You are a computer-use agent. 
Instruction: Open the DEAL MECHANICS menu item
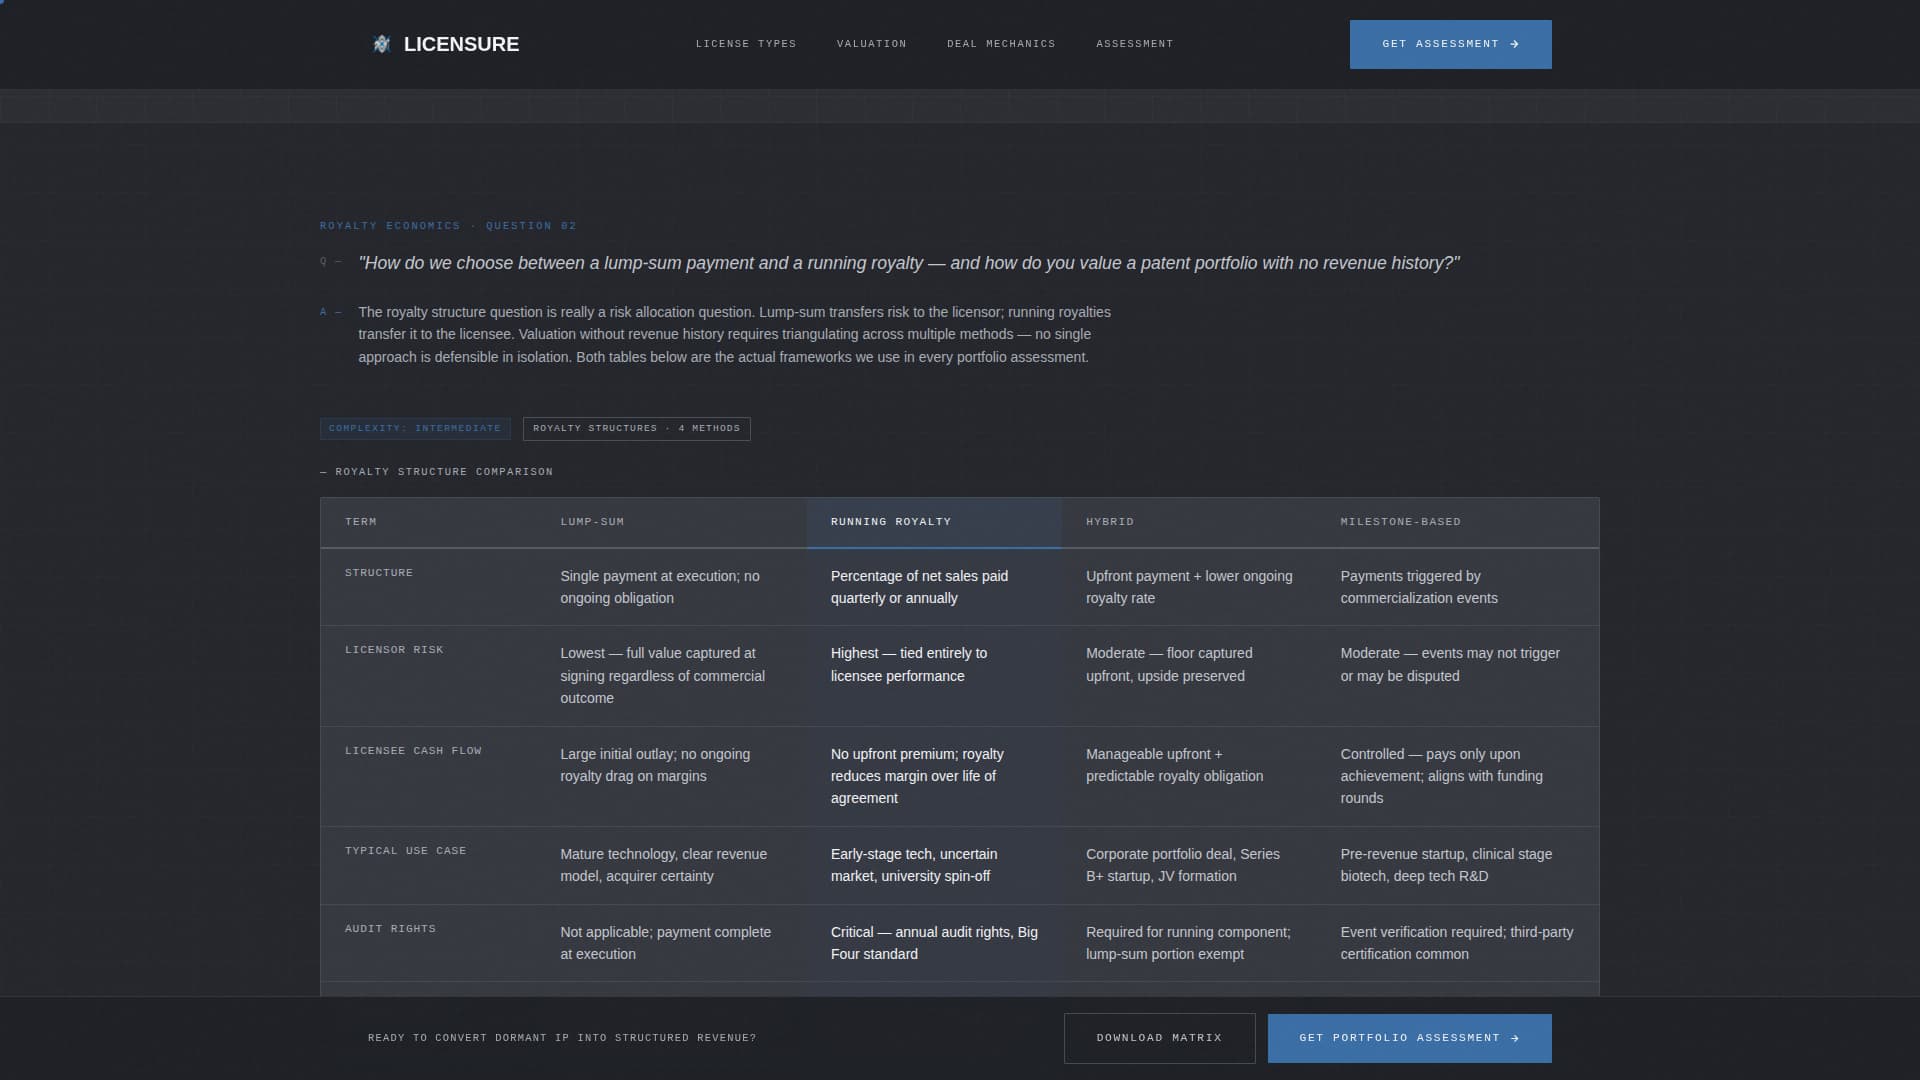pyautogui.click(x=1001, y=44)
